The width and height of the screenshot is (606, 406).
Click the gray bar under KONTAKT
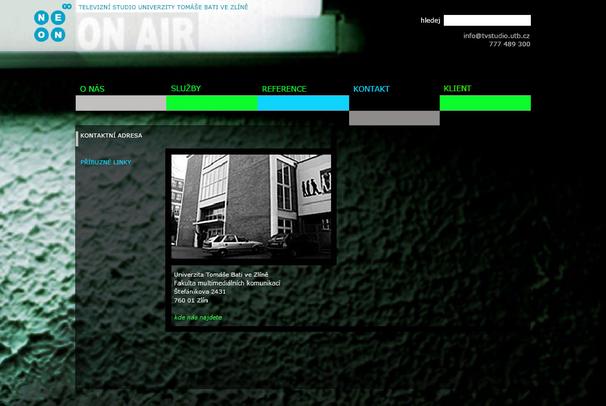[x=394, y=118]
